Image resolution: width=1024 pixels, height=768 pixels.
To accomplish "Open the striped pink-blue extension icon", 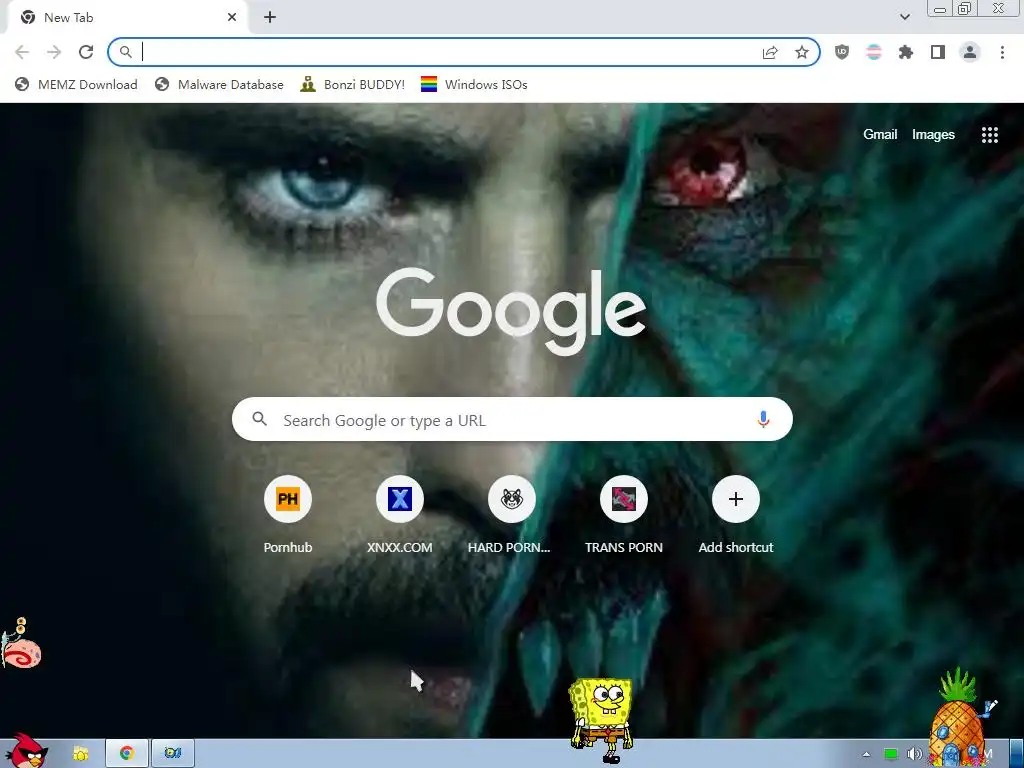I will click(874, 52).
